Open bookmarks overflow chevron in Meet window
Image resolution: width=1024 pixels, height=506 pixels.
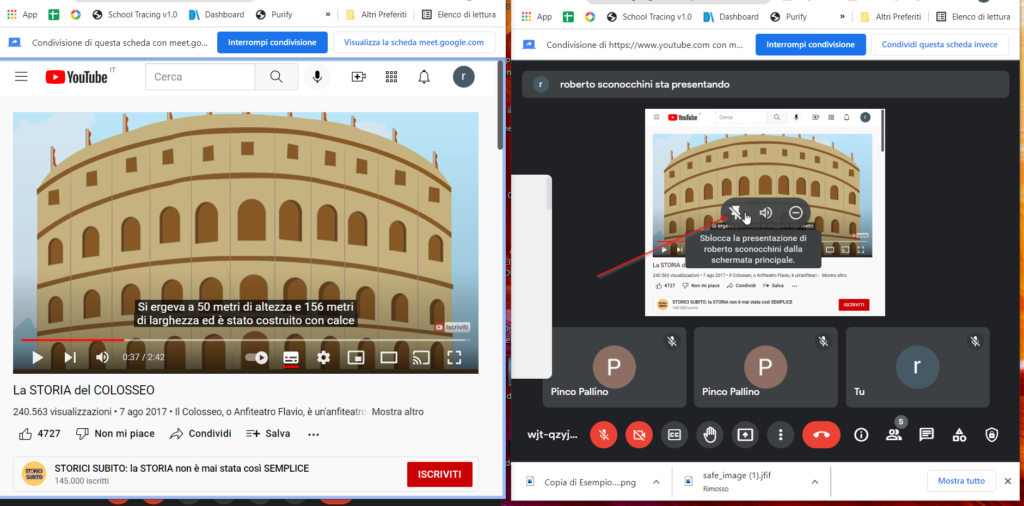[842, 16]
